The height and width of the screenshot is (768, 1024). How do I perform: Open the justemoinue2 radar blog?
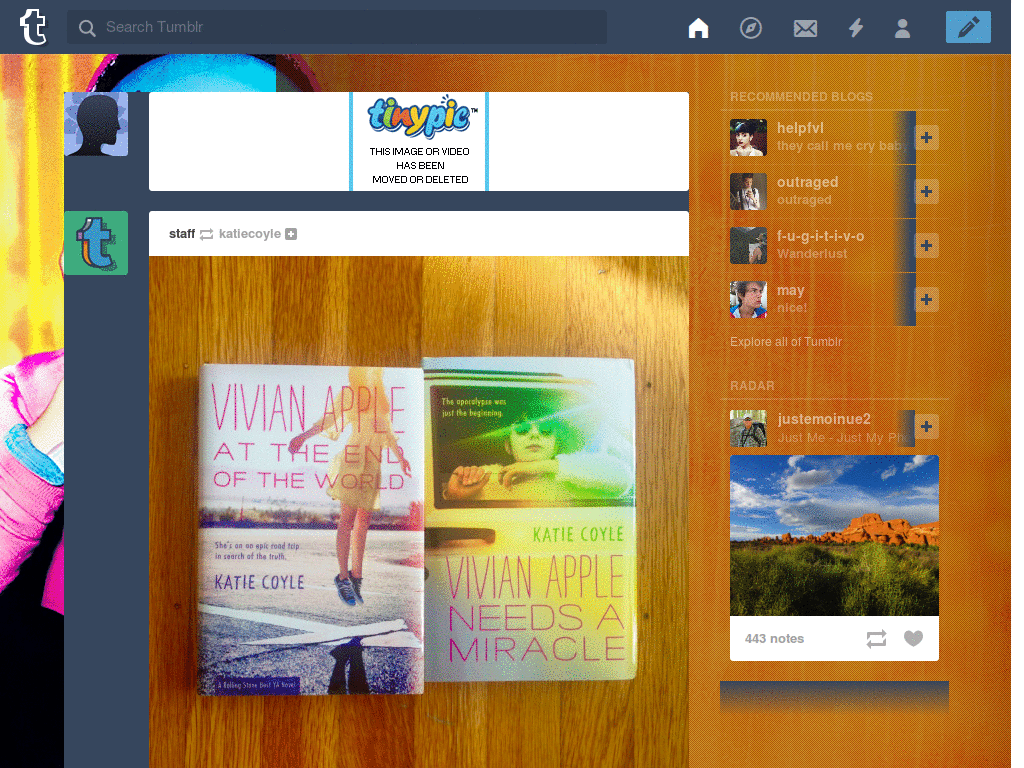(x=824, y=419)
